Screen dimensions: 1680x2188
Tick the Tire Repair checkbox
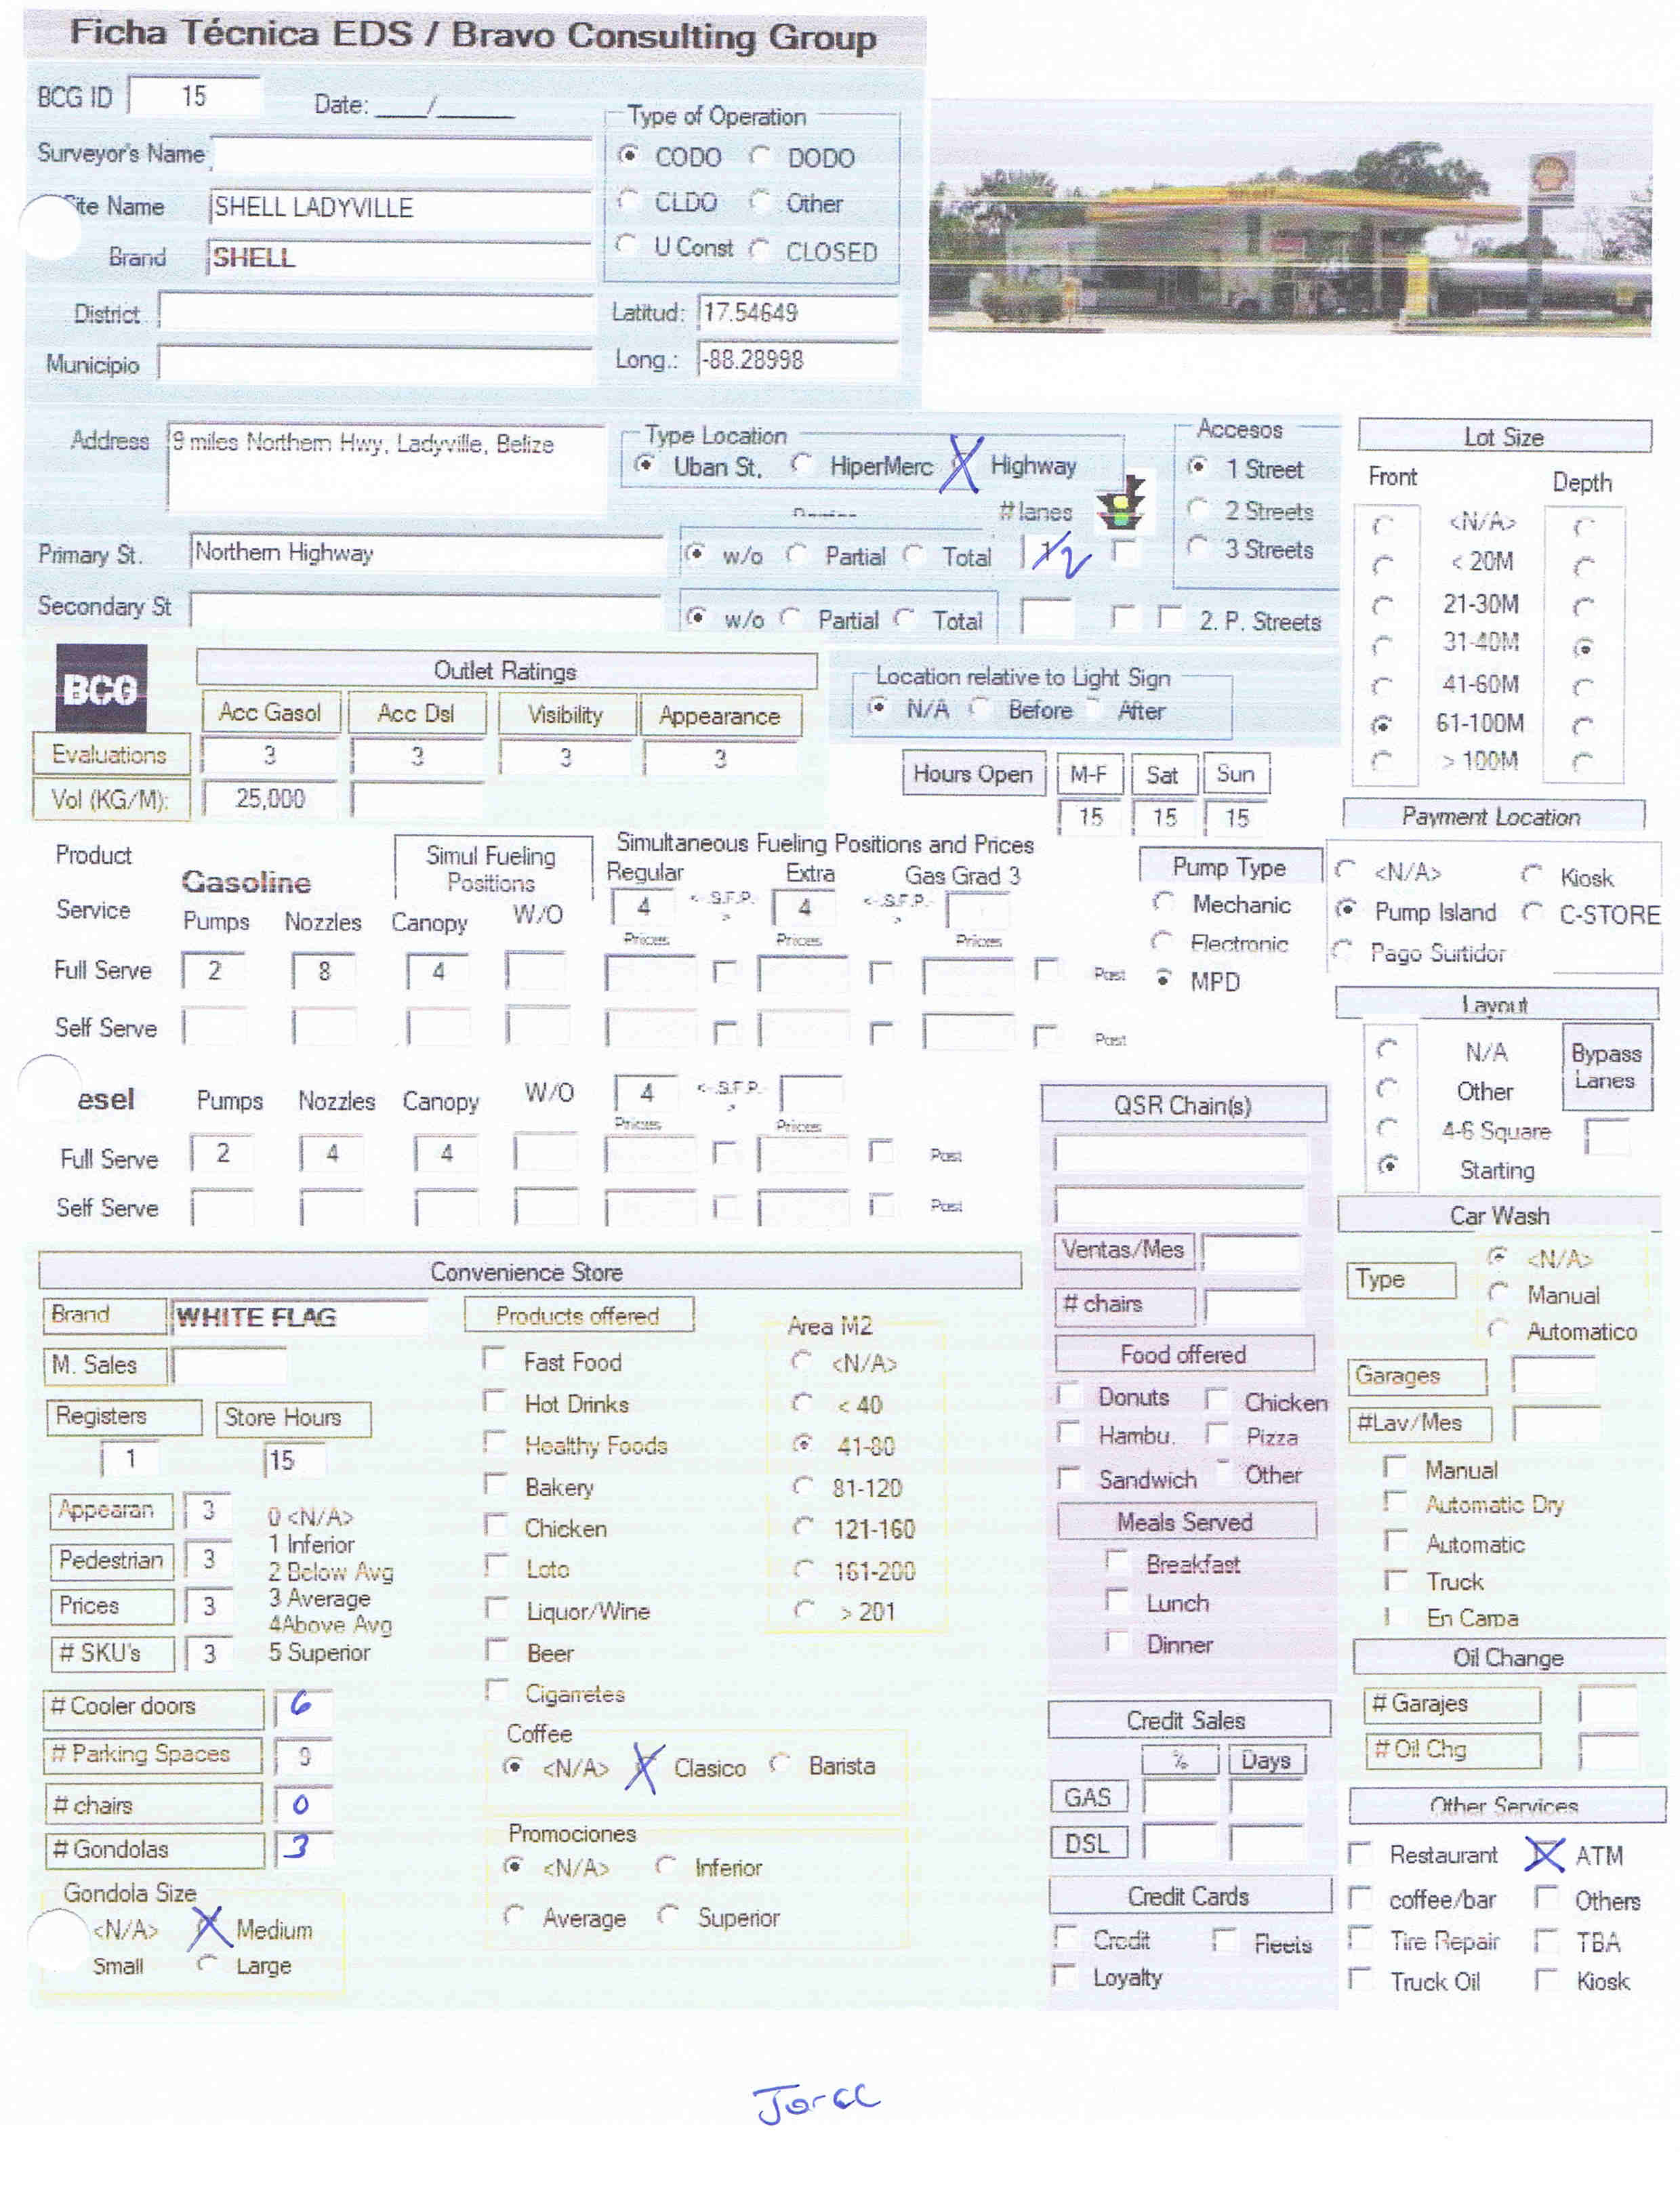point(1360,1940)
